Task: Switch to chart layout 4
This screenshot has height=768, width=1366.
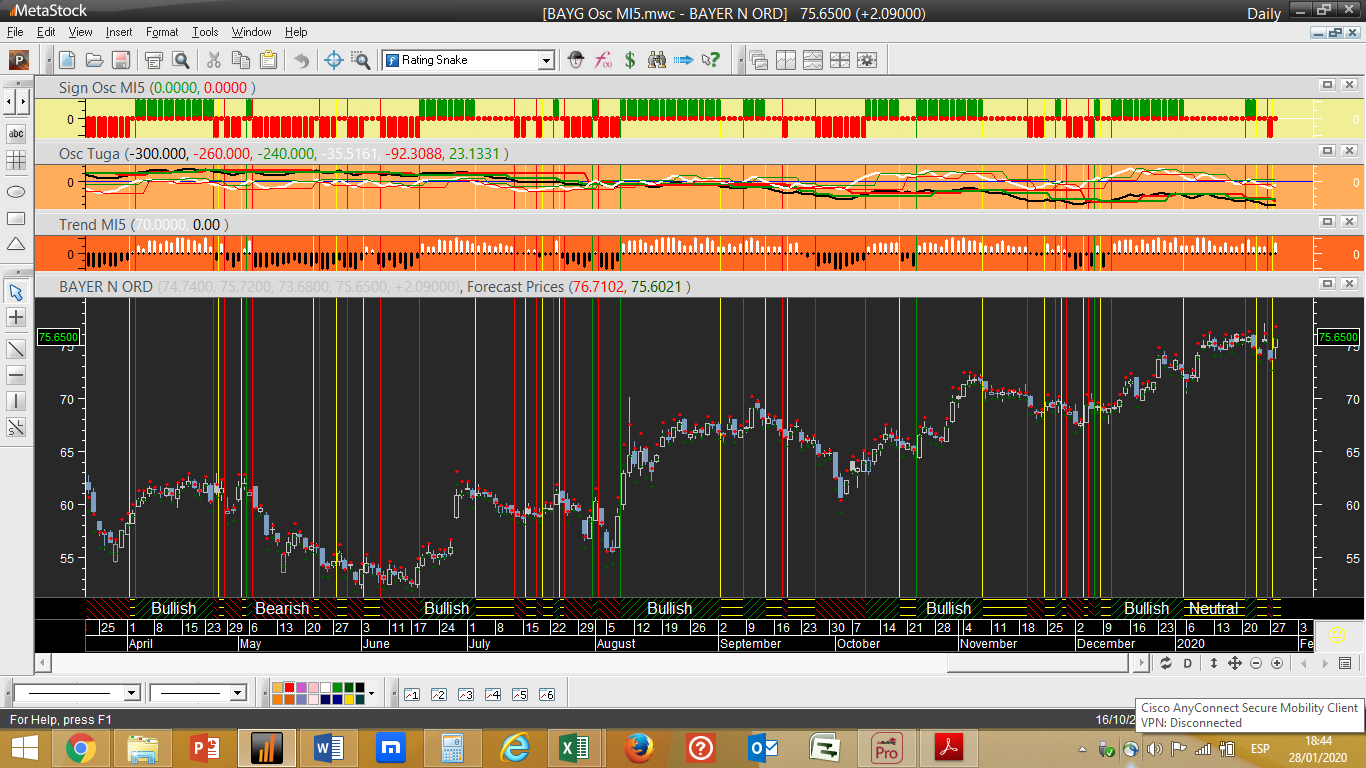Action: (x=492, y=694)
